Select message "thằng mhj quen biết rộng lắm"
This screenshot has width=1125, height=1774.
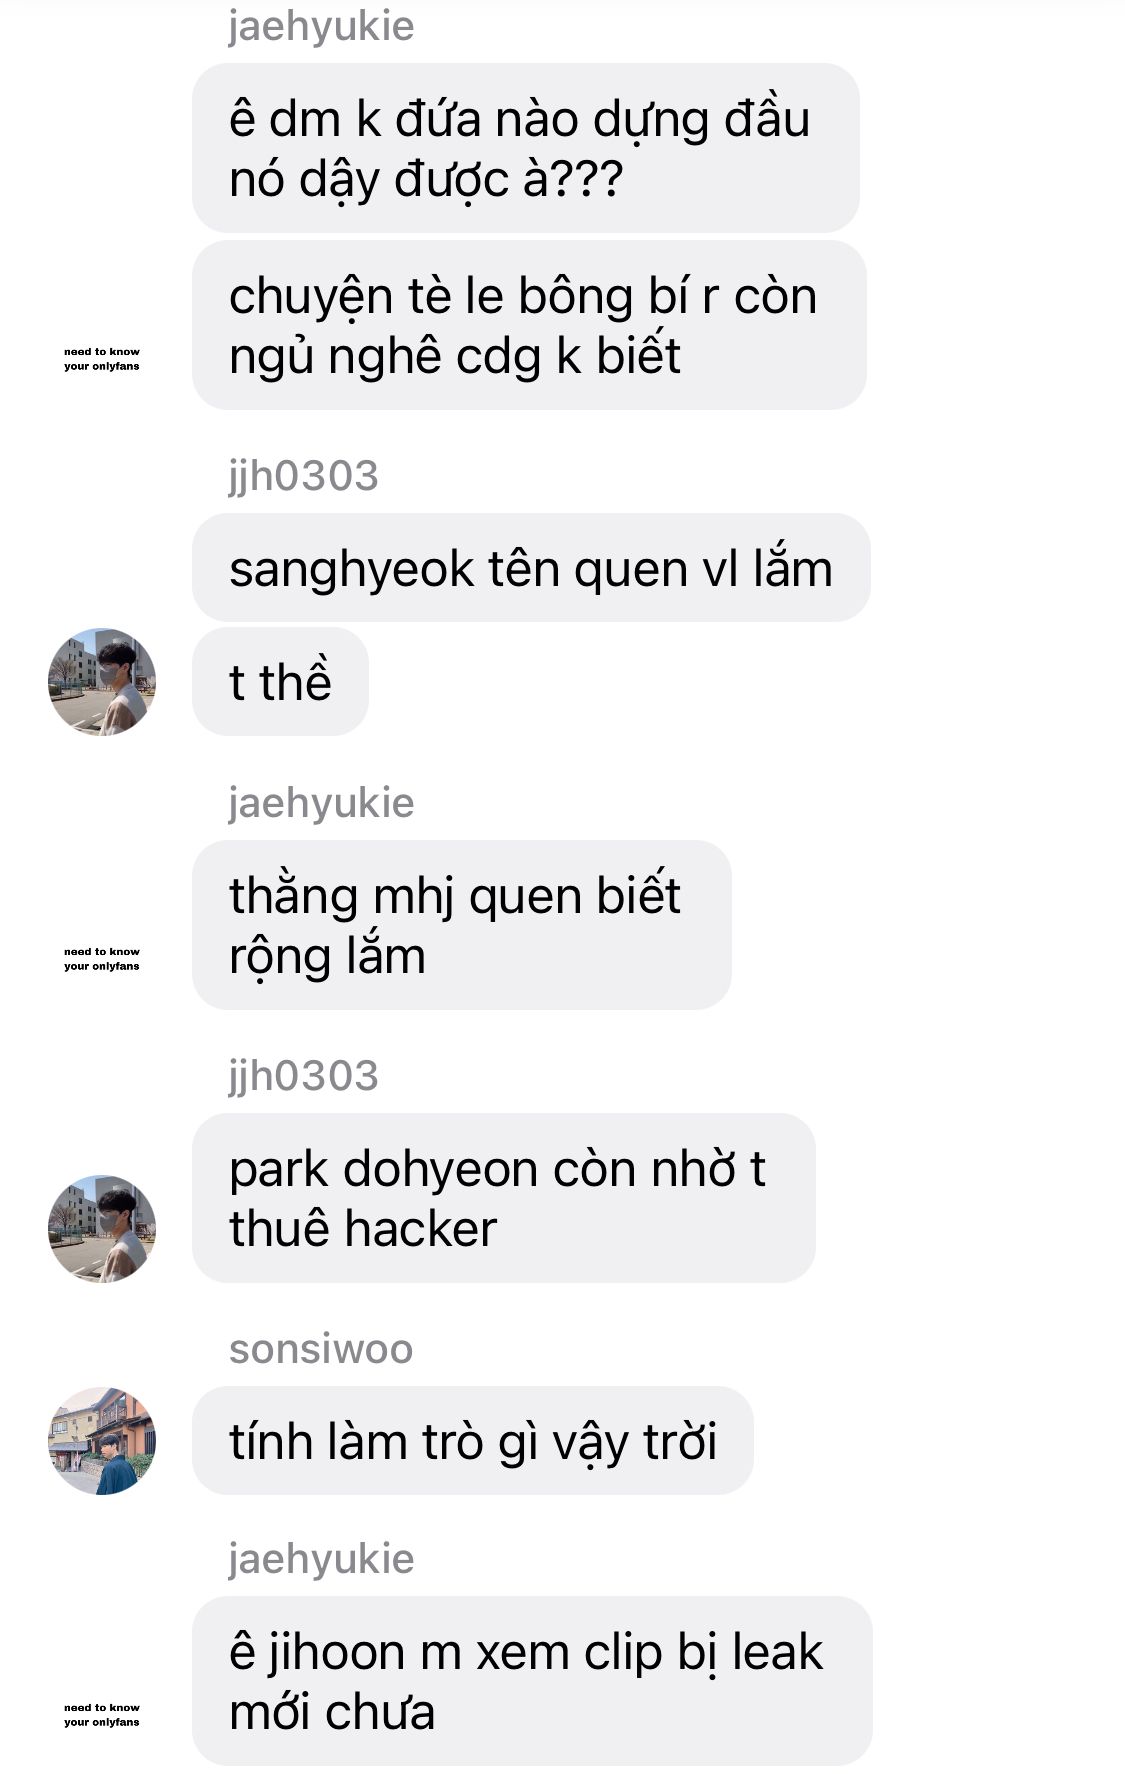tap(462, 925)
